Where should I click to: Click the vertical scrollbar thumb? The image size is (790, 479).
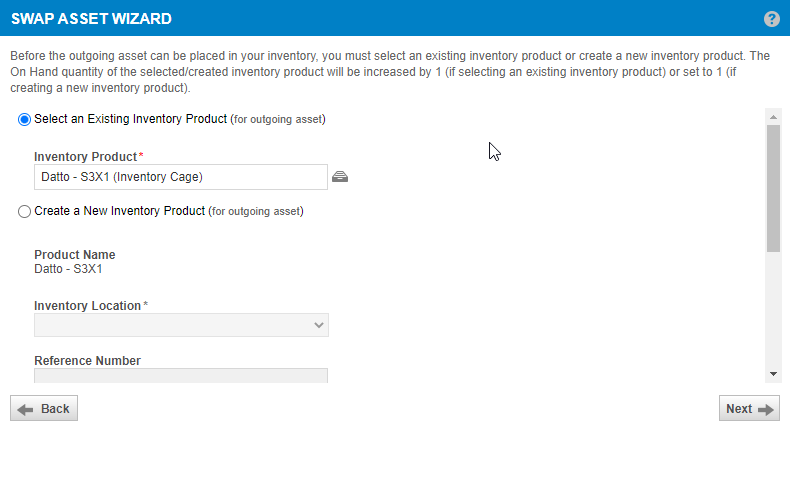point(773,188)
